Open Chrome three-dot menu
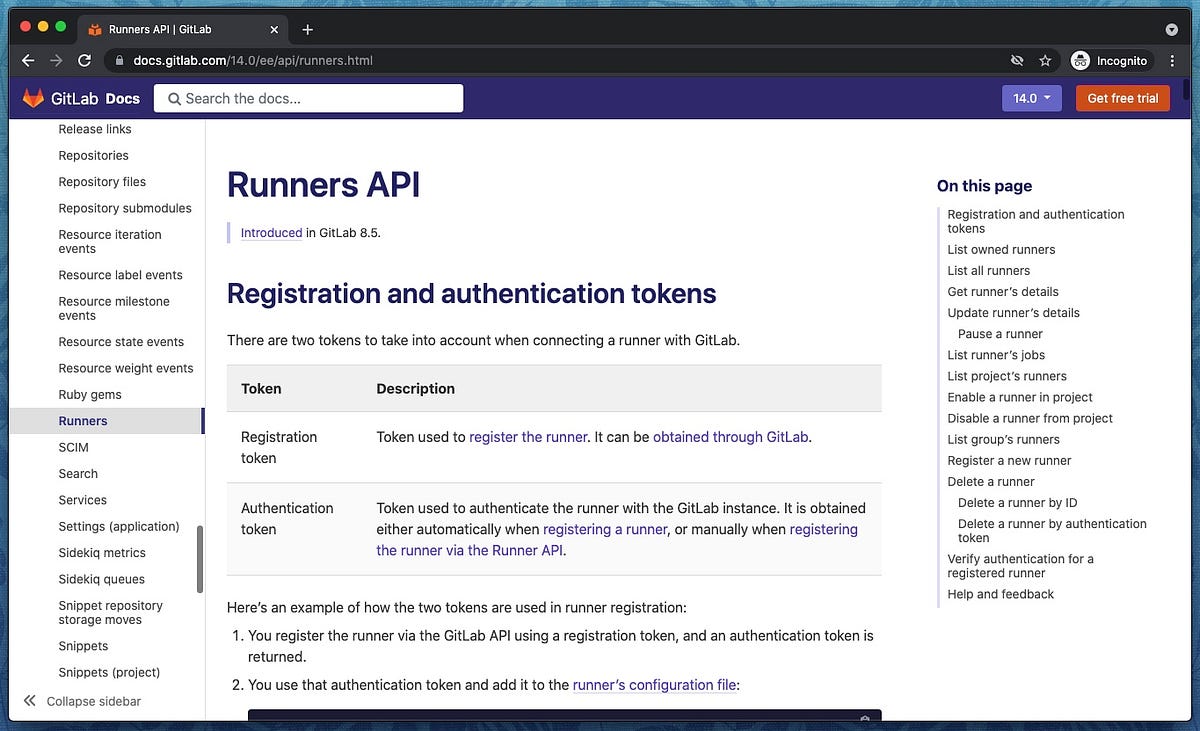1200x731 pixels. tap(1172, 61)
